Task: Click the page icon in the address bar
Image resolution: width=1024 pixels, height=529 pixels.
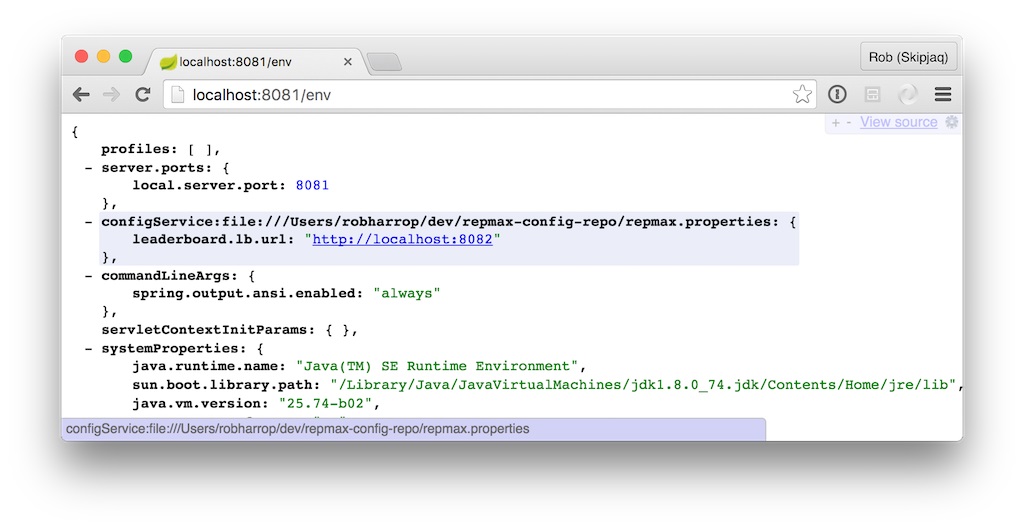Action: click(177, 95)
